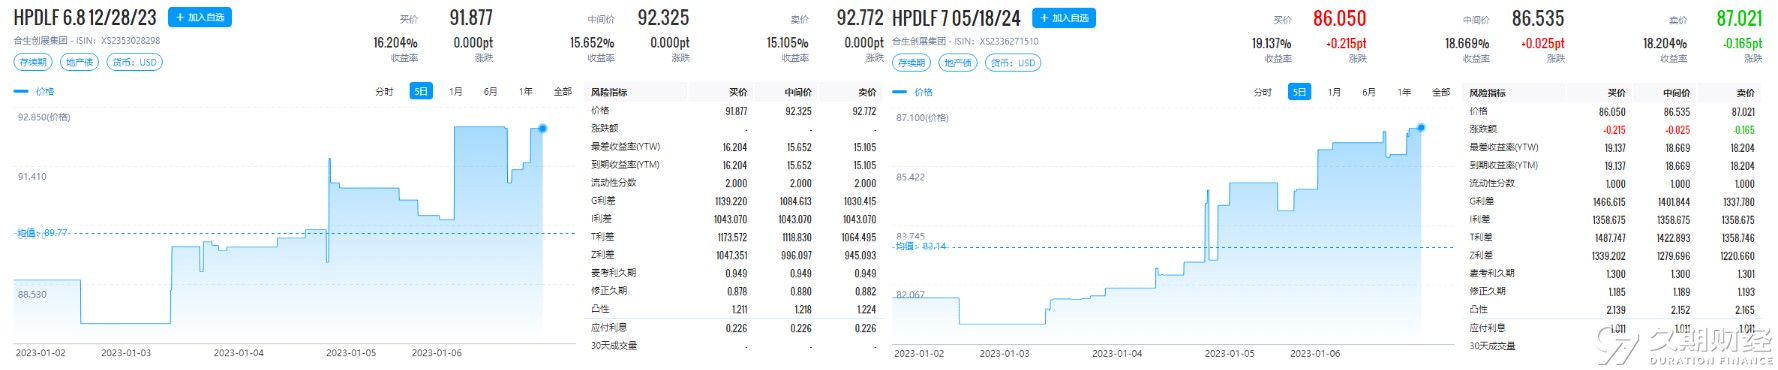Click 19.137% yield under bid price
The height and width of the screenshot is (370, 1778).
[1271, 44]
